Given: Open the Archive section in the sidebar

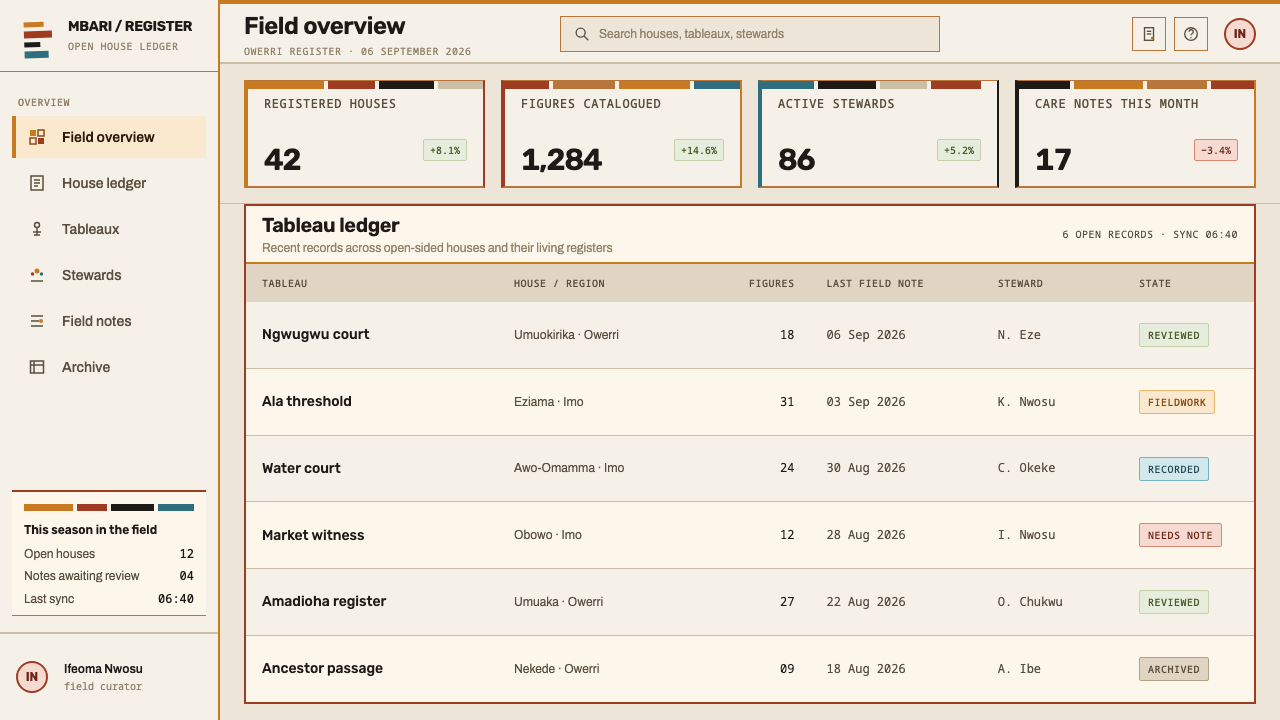Looking at the screenshot, I should coord(109,367).
